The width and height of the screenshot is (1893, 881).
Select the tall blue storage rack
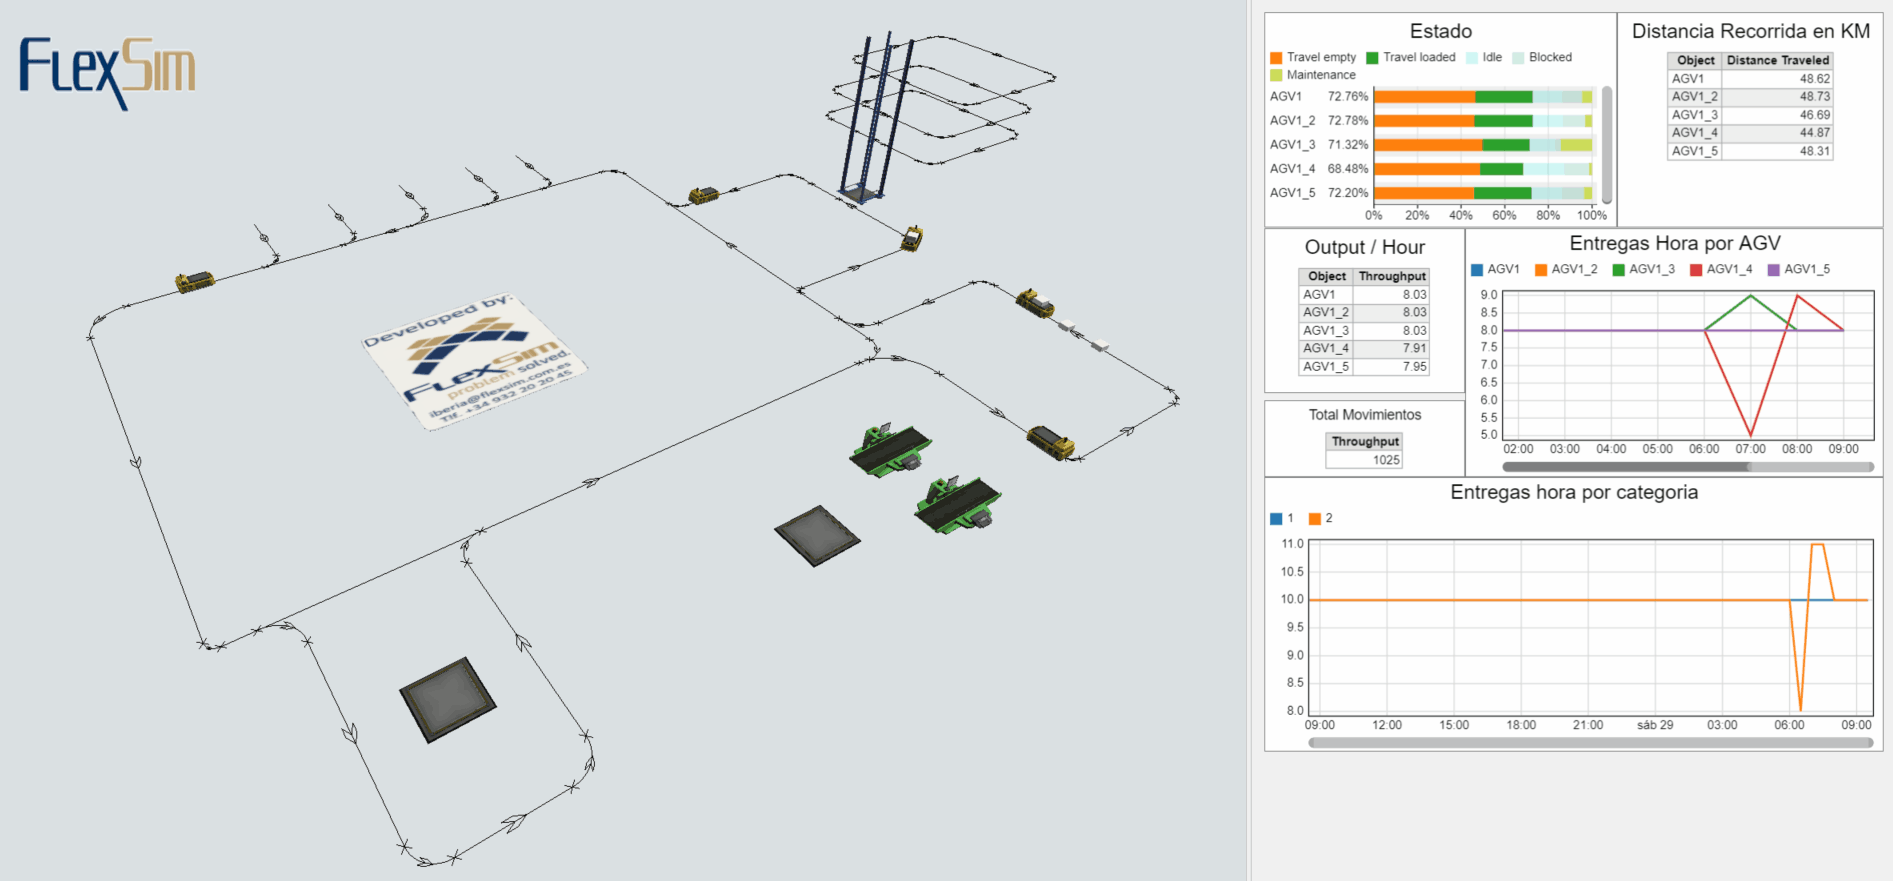tap(874, 118)
